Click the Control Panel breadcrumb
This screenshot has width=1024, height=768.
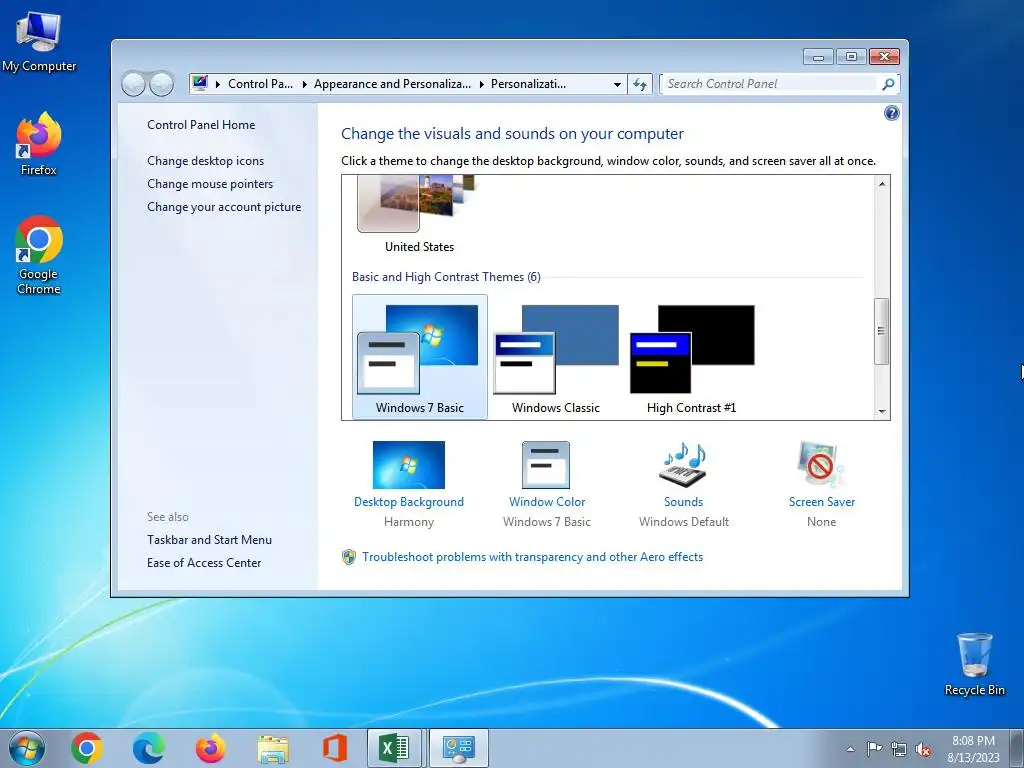click(261, 84)
